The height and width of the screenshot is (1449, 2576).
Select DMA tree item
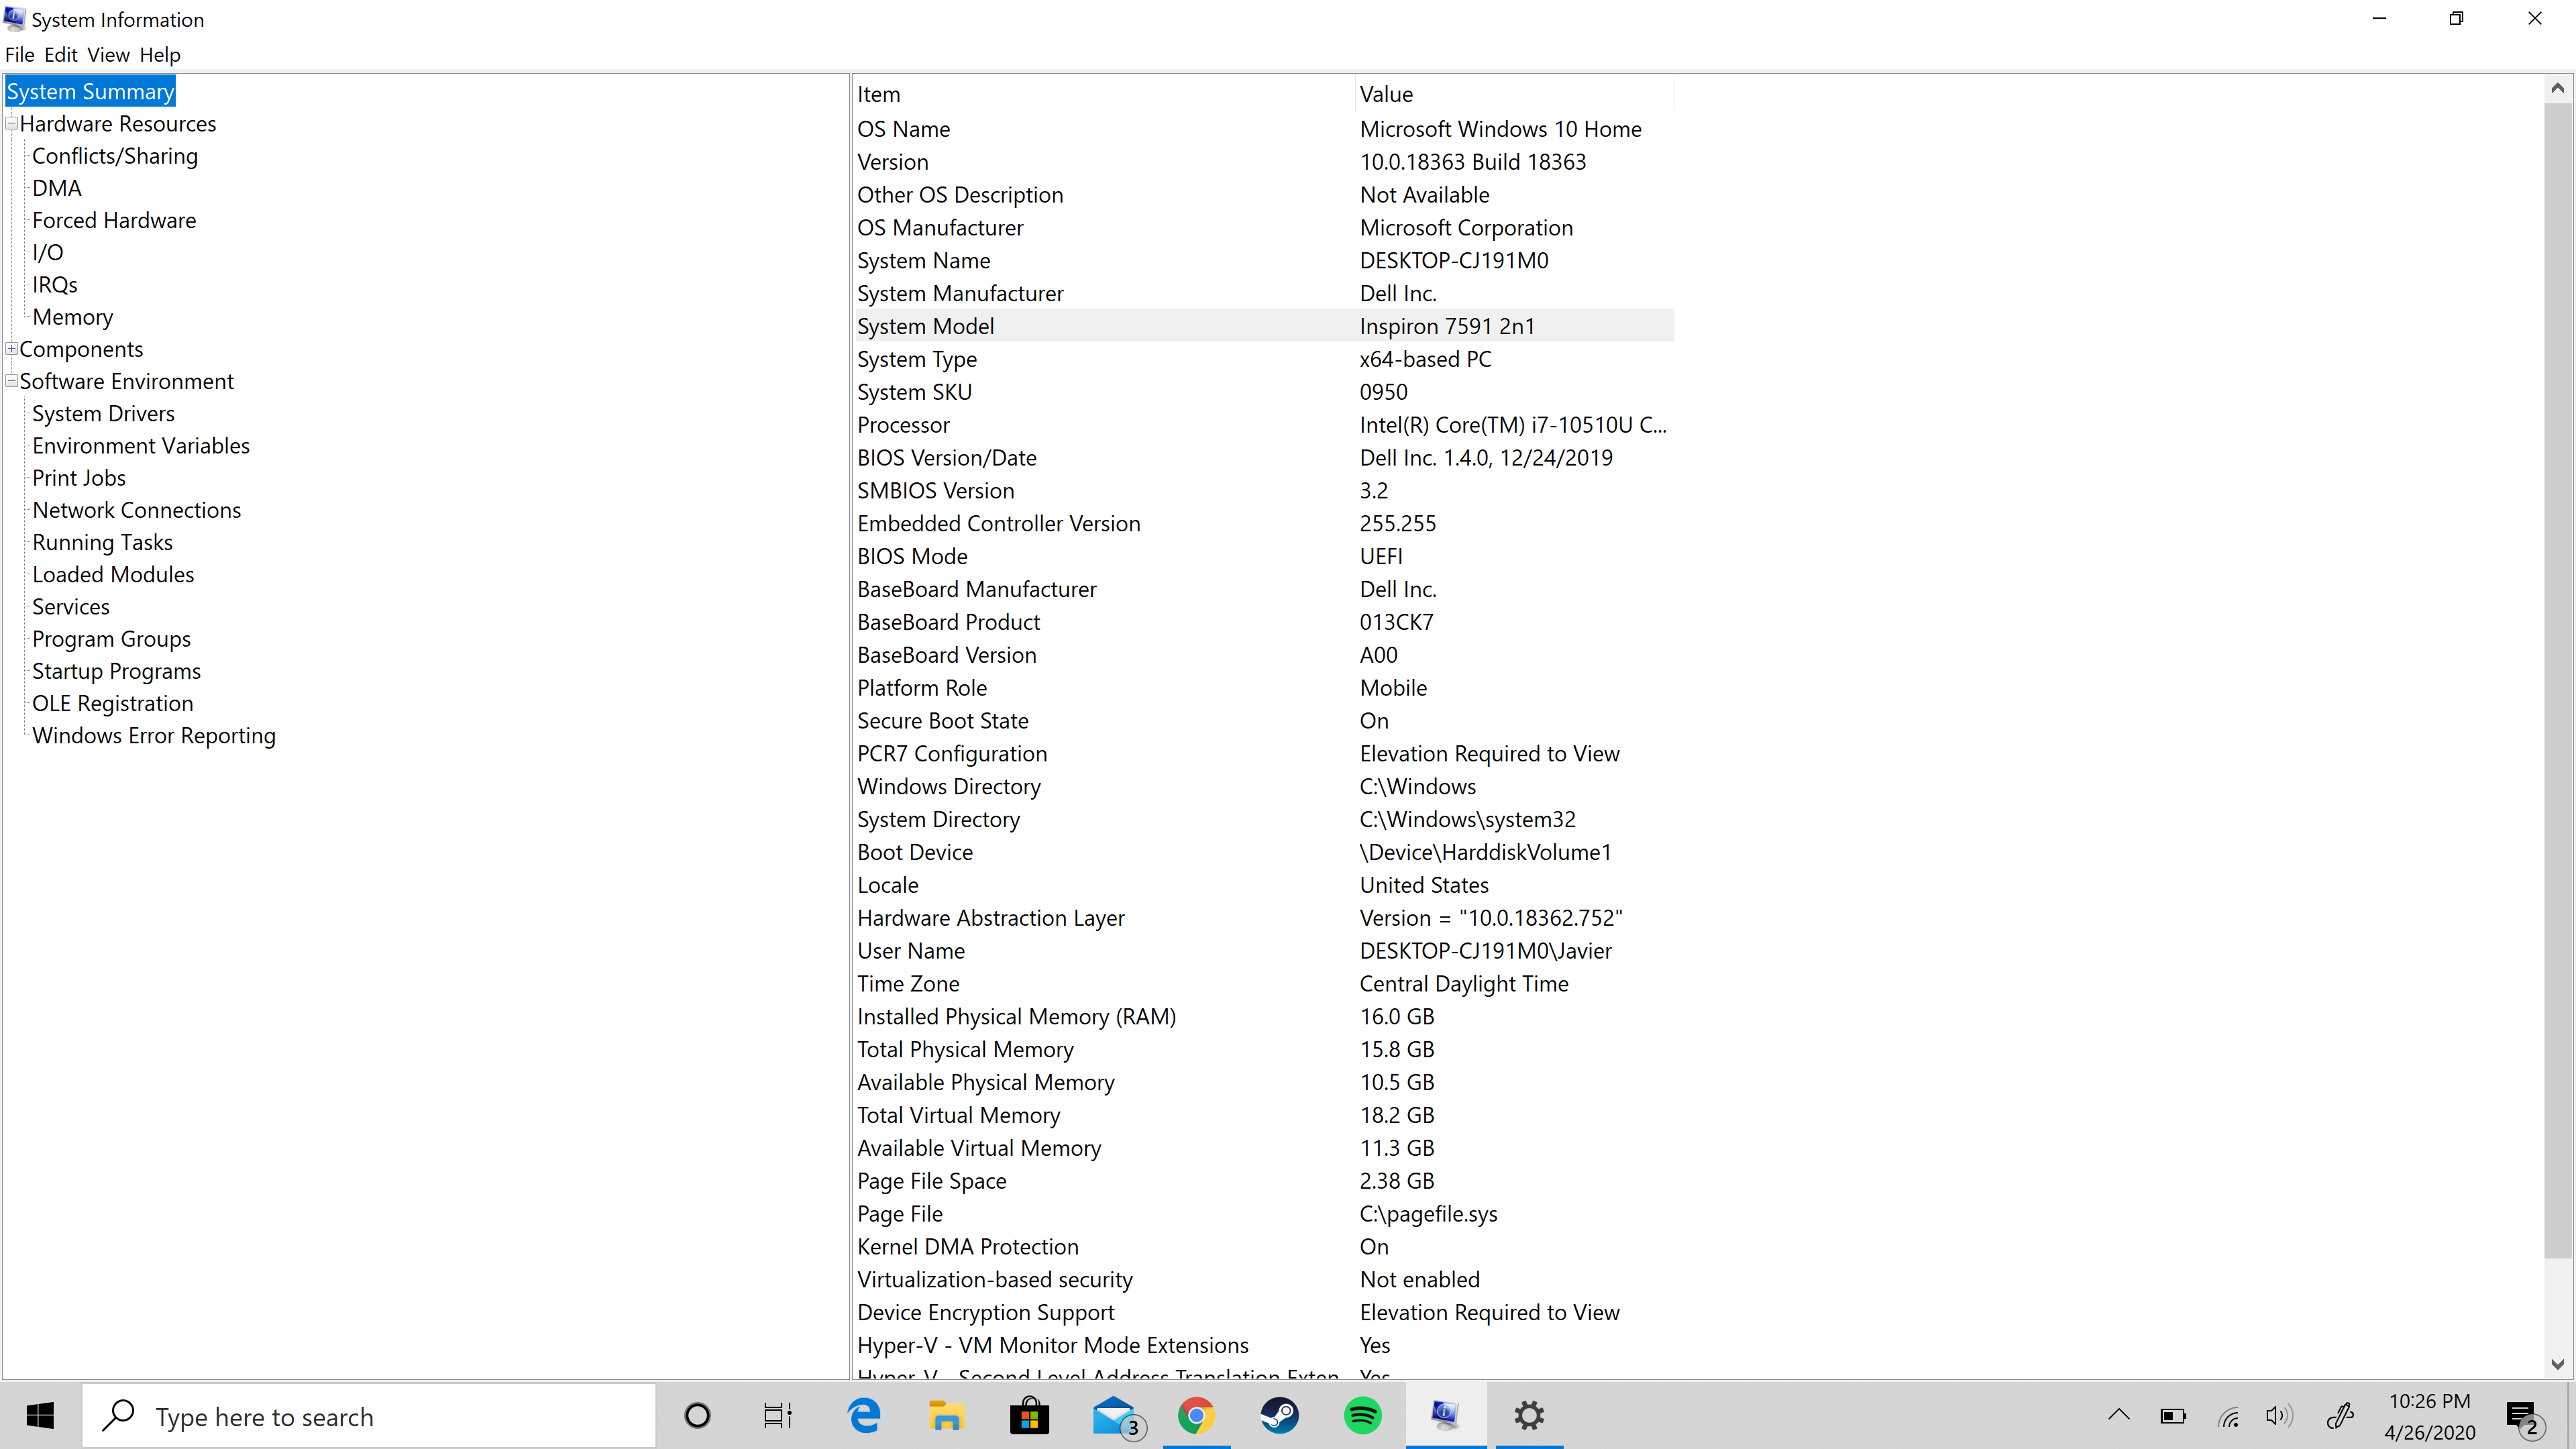(57, 188)
